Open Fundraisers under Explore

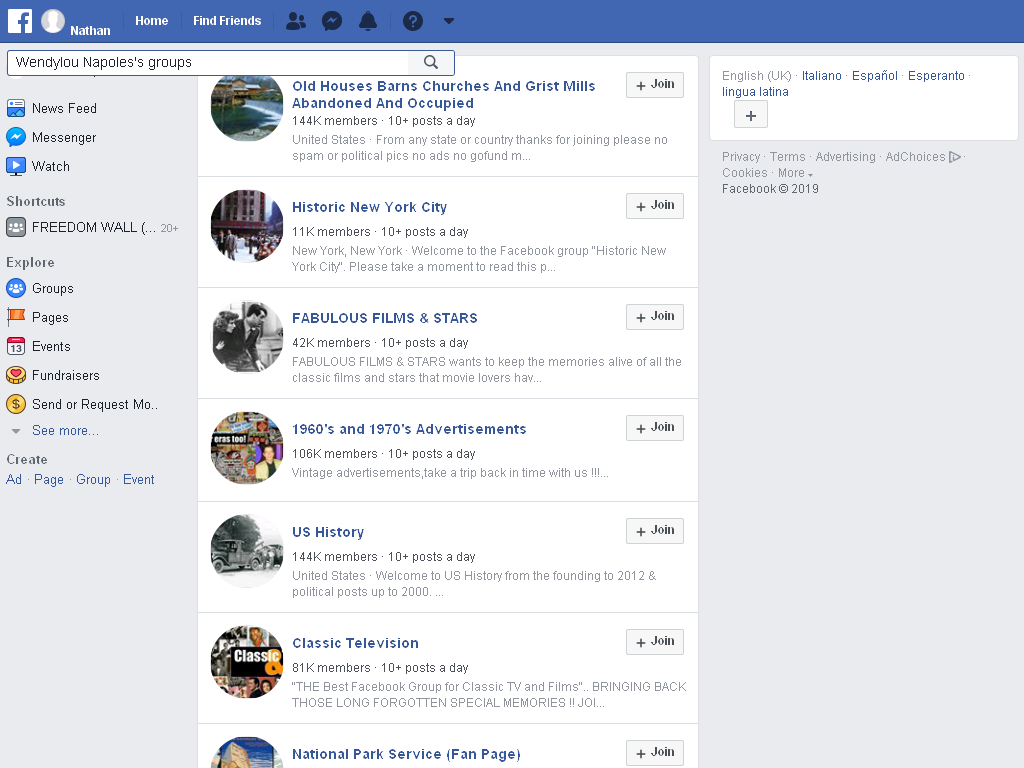[x=66, y=376]
